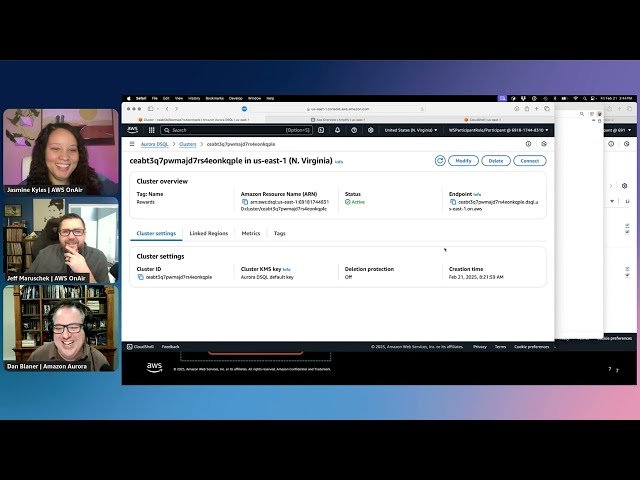Switch to the Amplify browser tab

338,120
